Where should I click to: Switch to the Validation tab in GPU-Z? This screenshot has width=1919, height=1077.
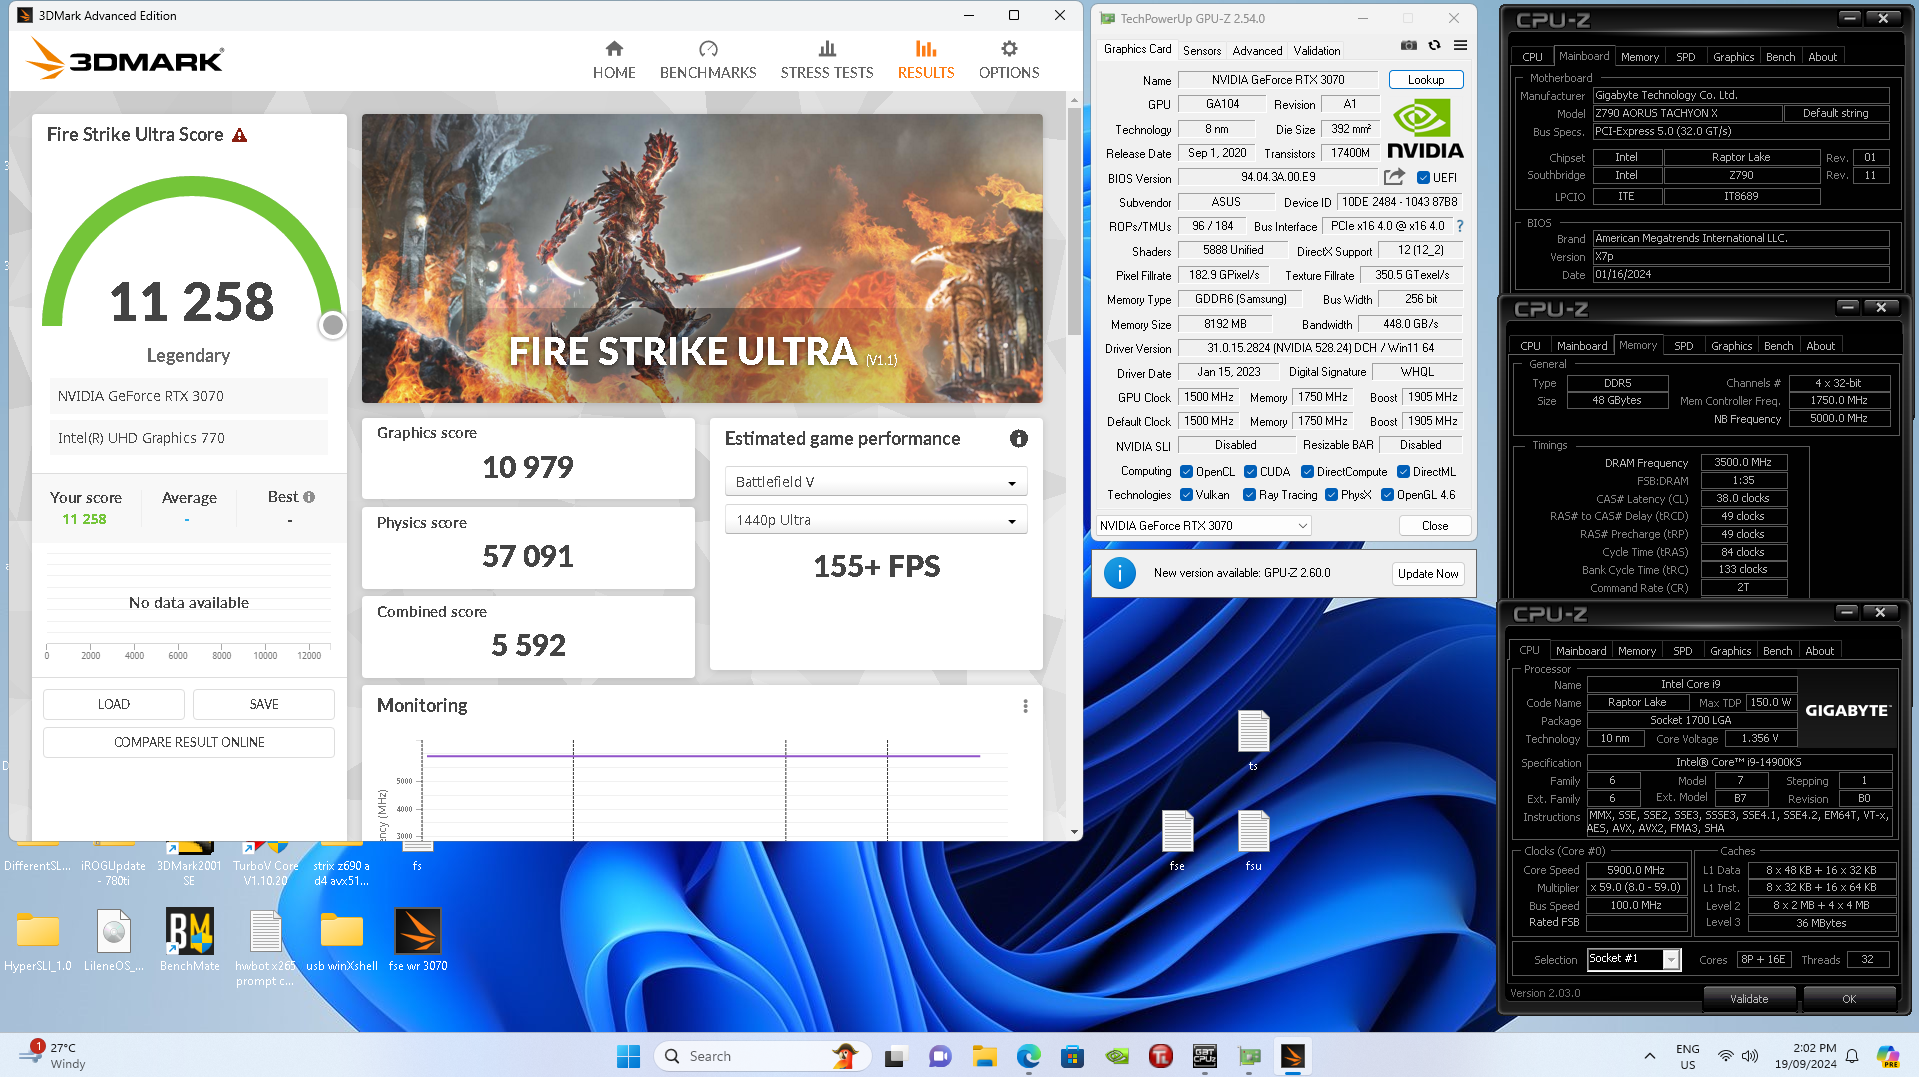coord(1317,50)
